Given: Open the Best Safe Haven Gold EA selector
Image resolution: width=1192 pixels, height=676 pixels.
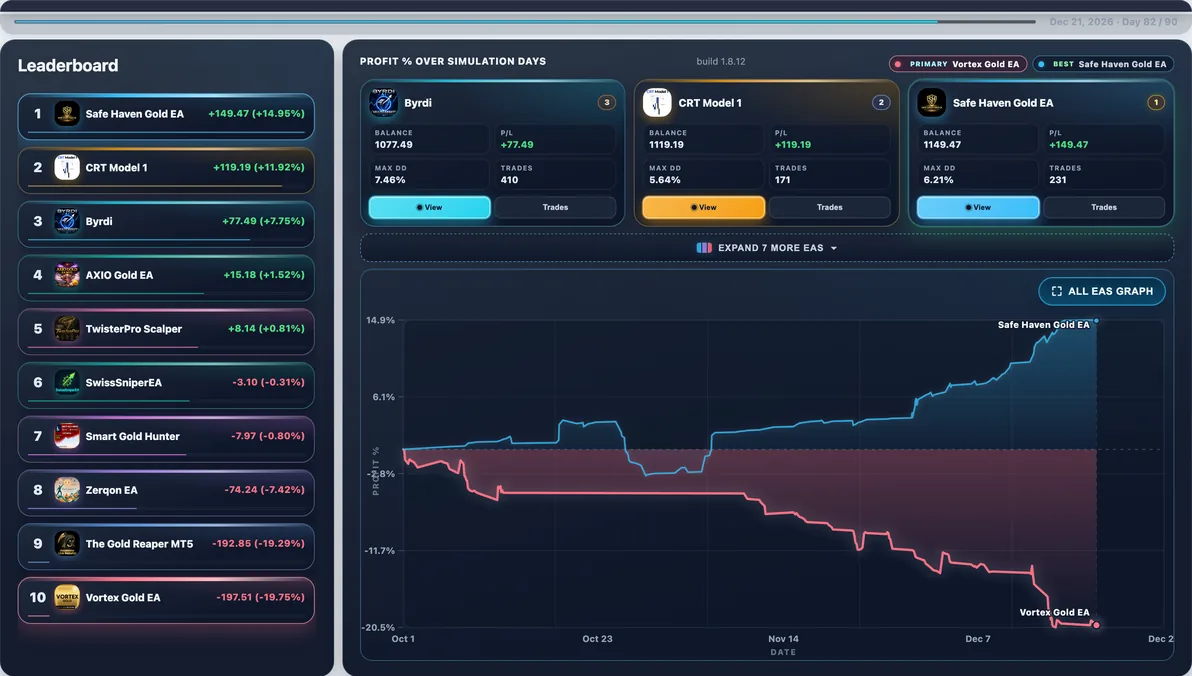Looking at the screenshot, I should [1102, 65].
